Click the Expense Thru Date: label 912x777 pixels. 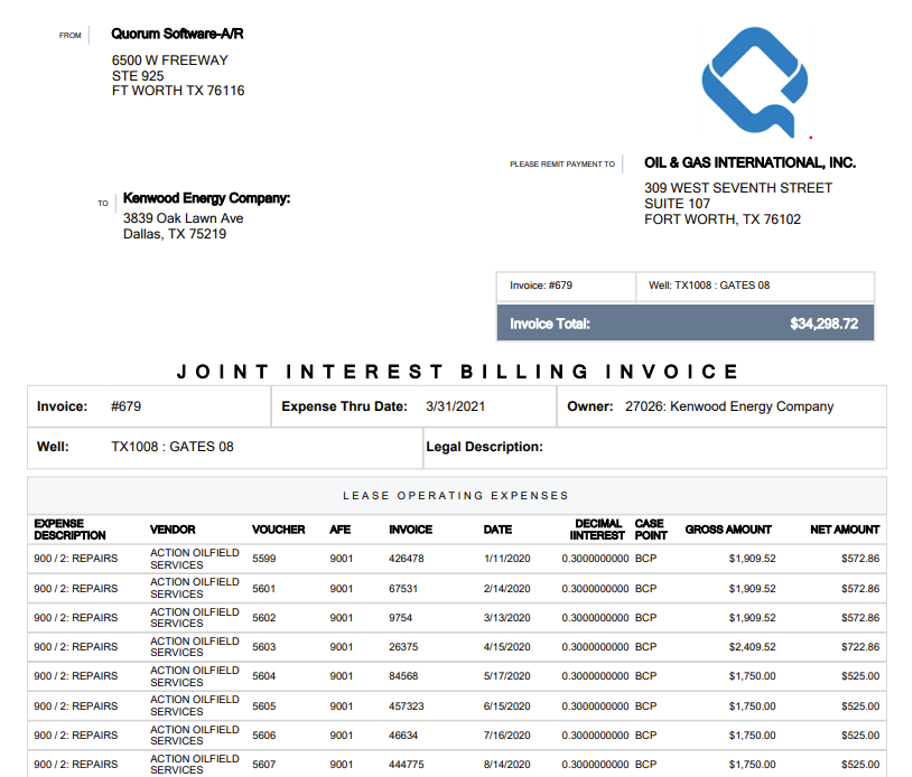[344, 407]
